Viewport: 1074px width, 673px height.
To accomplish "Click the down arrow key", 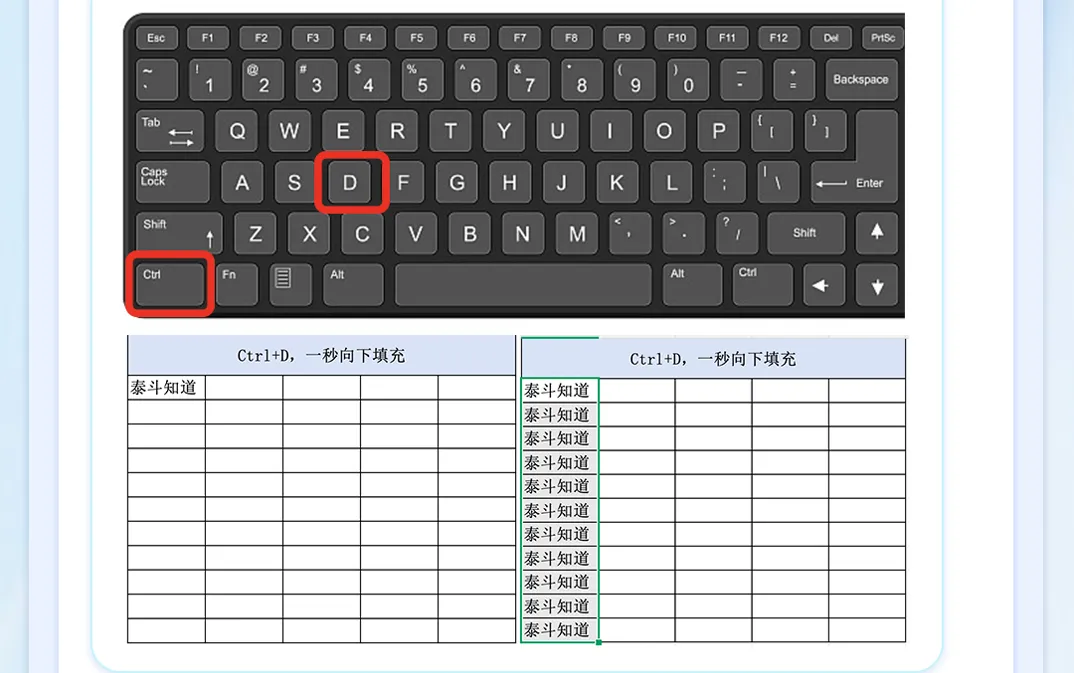I will [877, 285].
